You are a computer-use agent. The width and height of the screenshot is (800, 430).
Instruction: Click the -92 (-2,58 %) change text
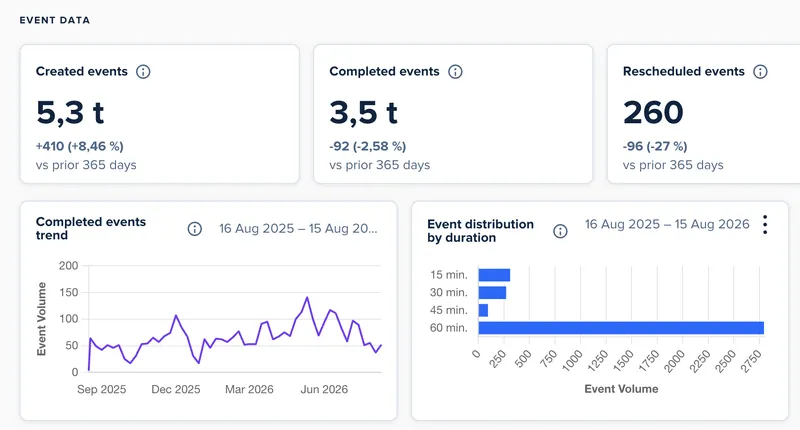[x=367, y=146]
